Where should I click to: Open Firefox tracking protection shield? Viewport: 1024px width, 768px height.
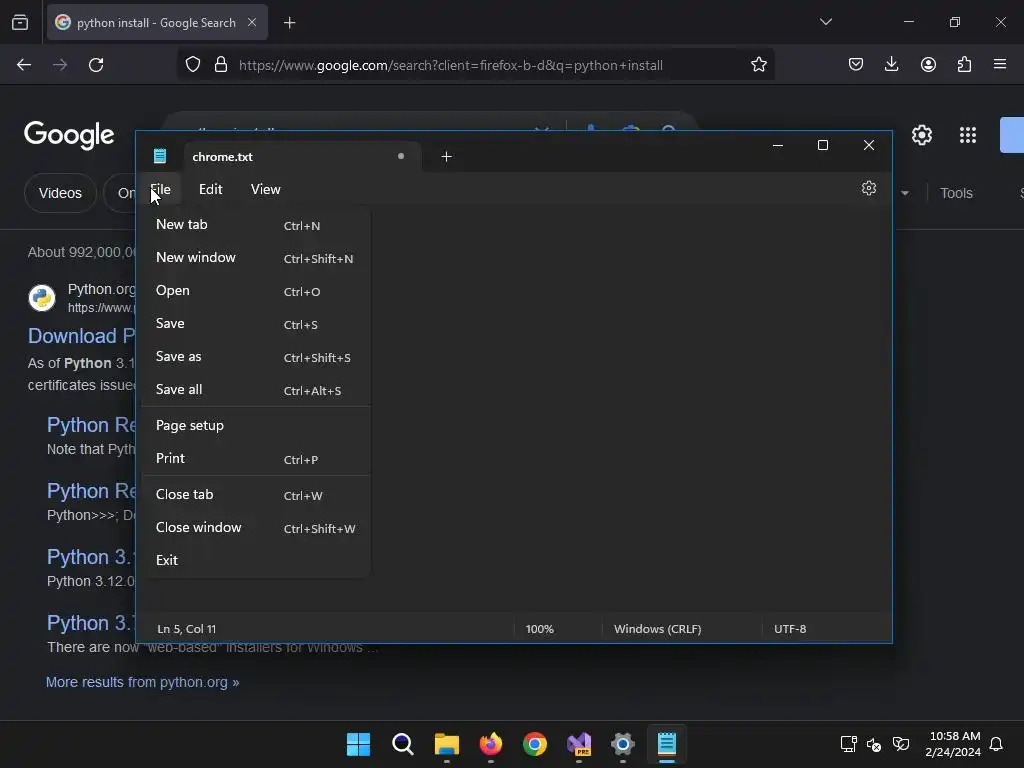(193, 65)
